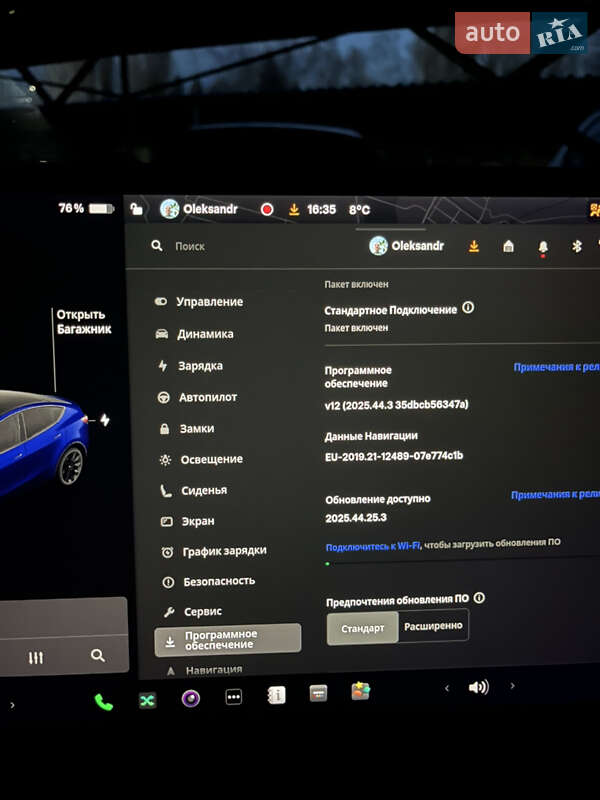Open the Bluetooth settings icon
Screen dimensions: 600x800
tap(577, 246)
